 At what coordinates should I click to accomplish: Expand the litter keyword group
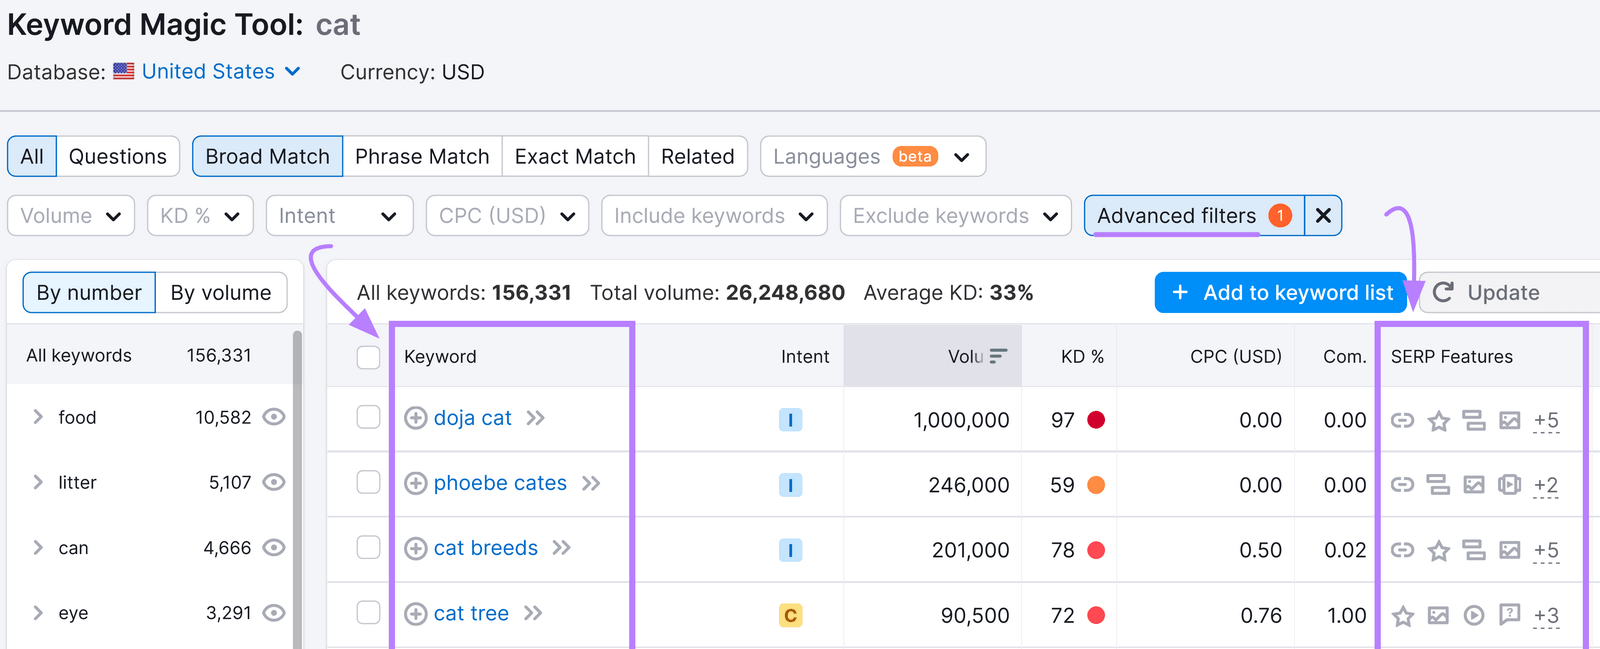tap(38, 482)
